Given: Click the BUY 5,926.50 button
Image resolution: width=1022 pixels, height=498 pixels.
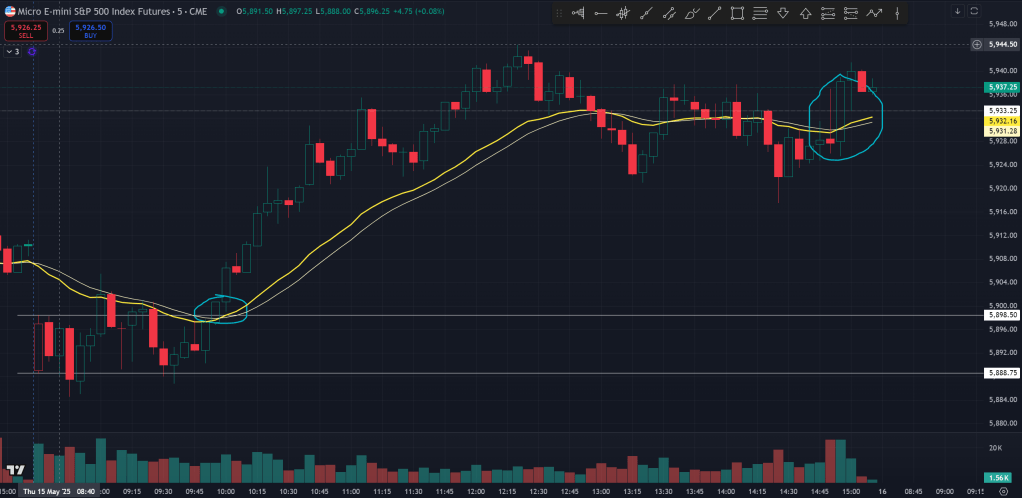Looking at the screenshot, I should pos(91,30).
